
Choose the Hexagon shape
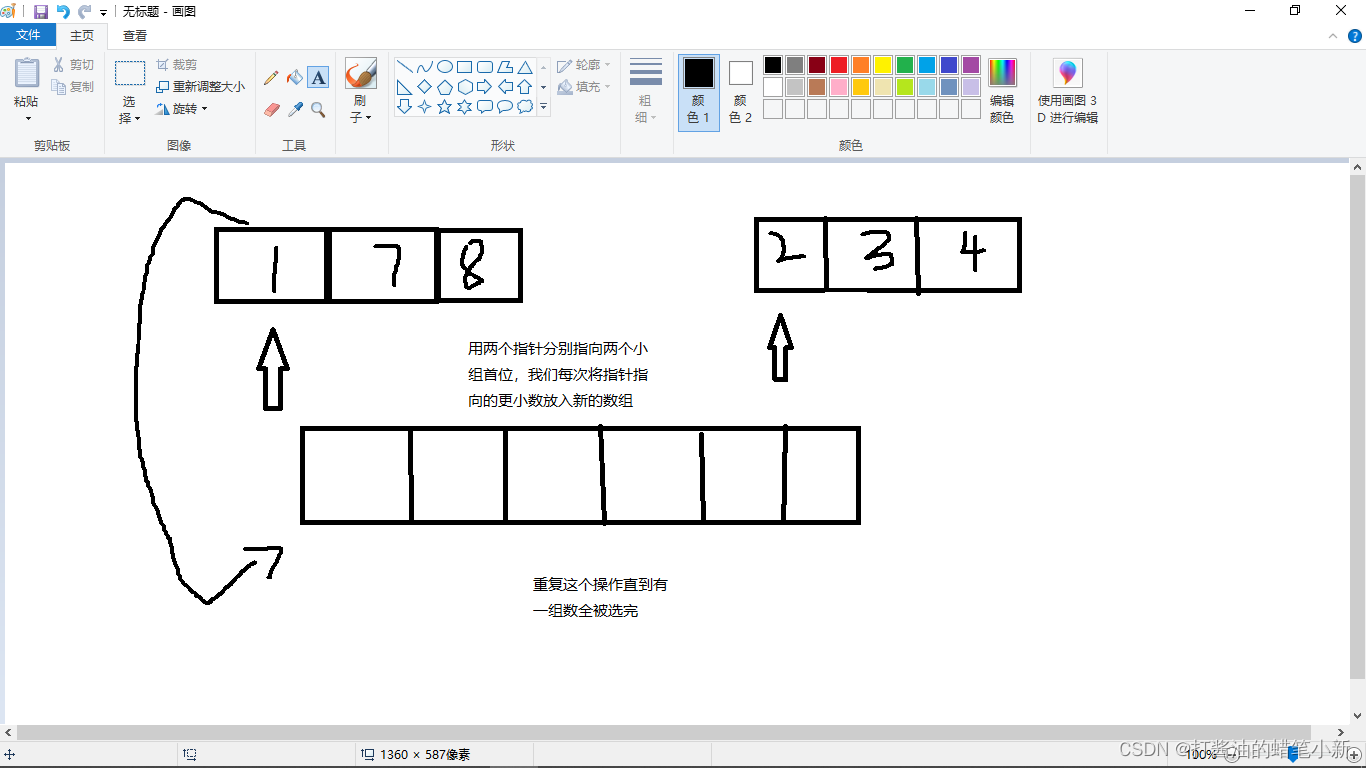point(464,87)
